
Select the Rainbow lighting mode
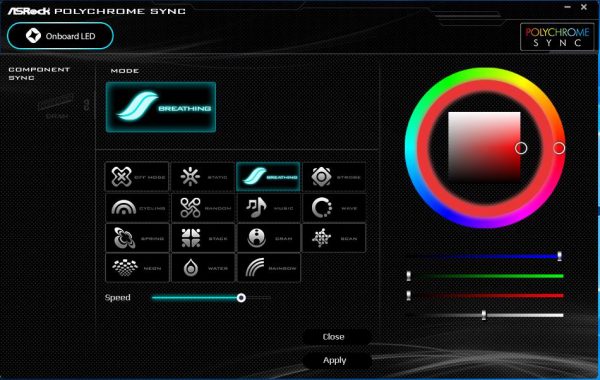tap(269, 268)
